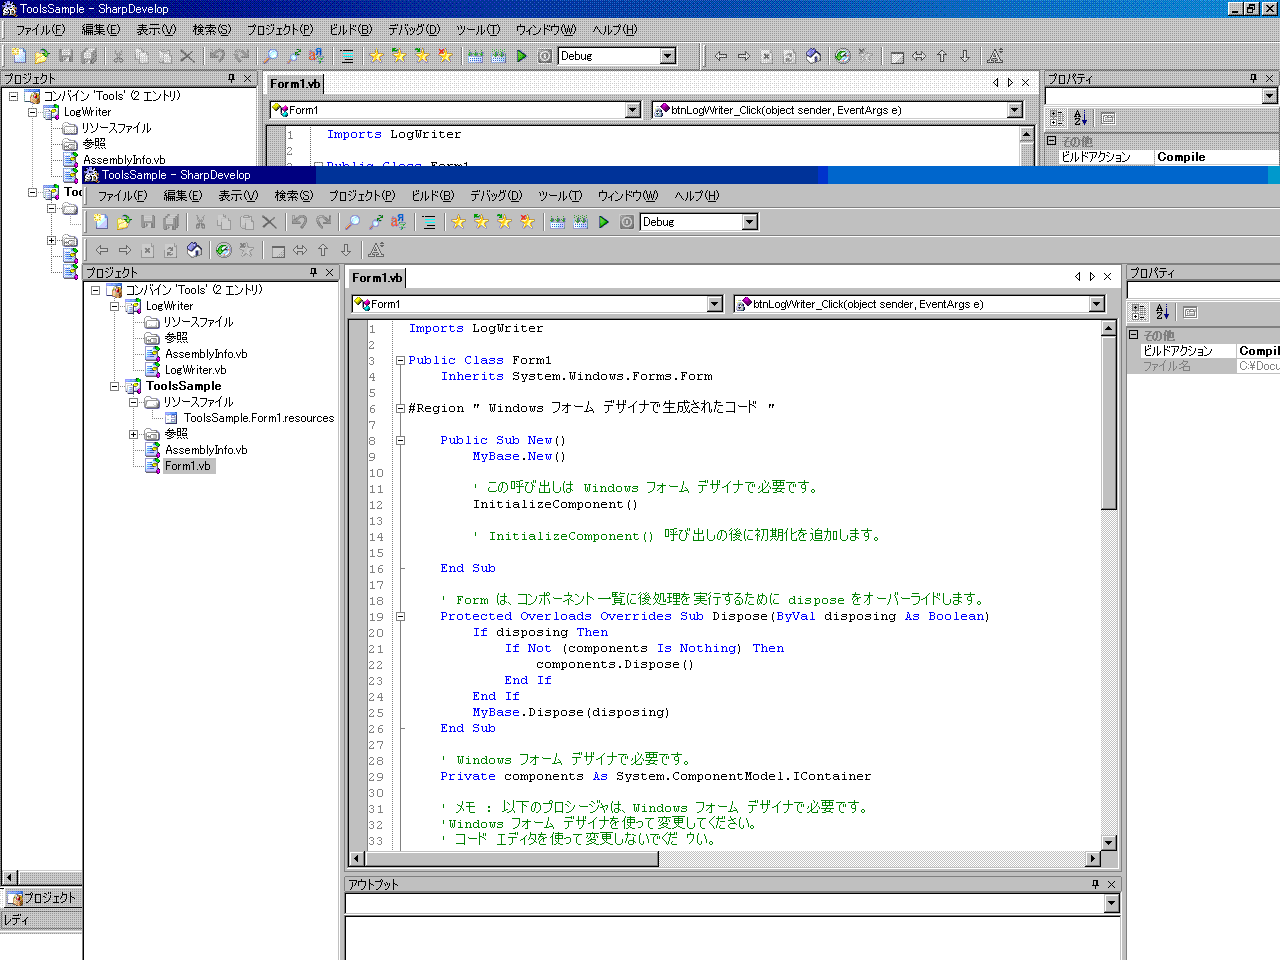The image size is (1280, 960).
Task: Run the project with the green Run icon
Action: pos(605,221)
